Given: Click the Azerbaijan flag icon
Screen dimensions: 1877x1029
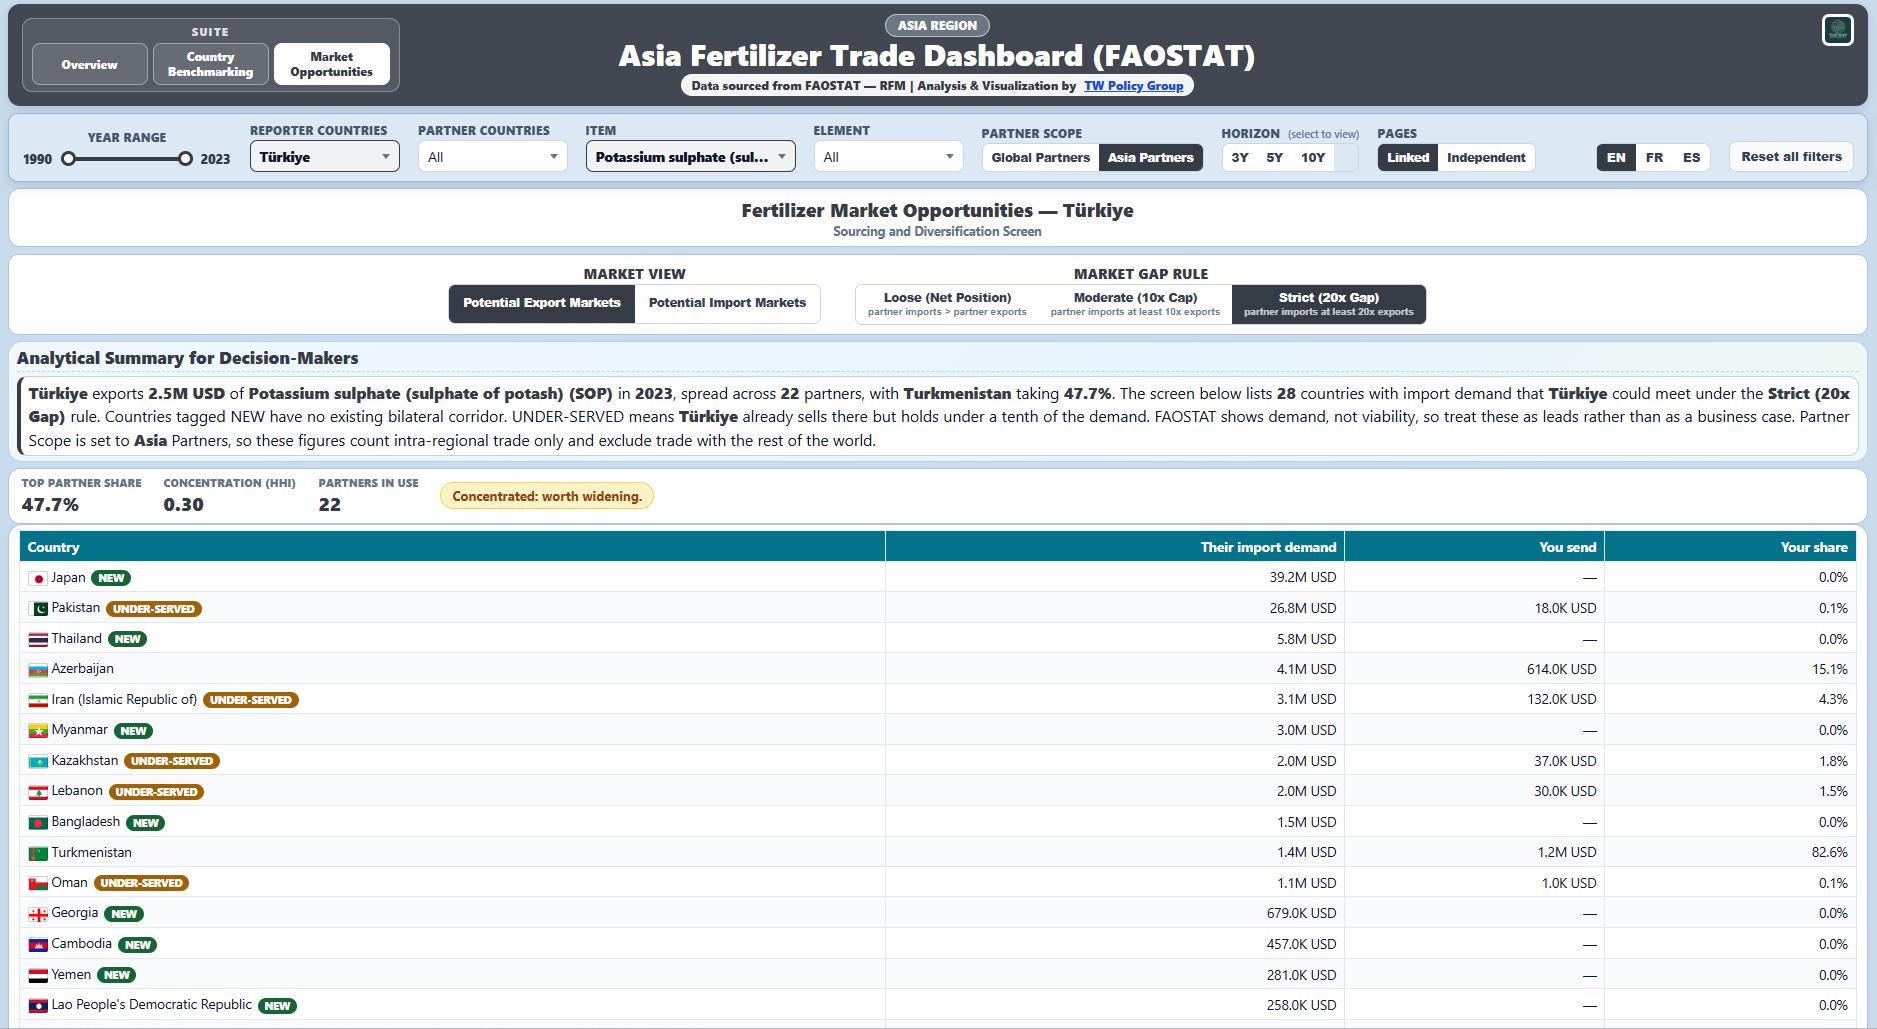Looking at the screenshot, I should pos(38,670).
